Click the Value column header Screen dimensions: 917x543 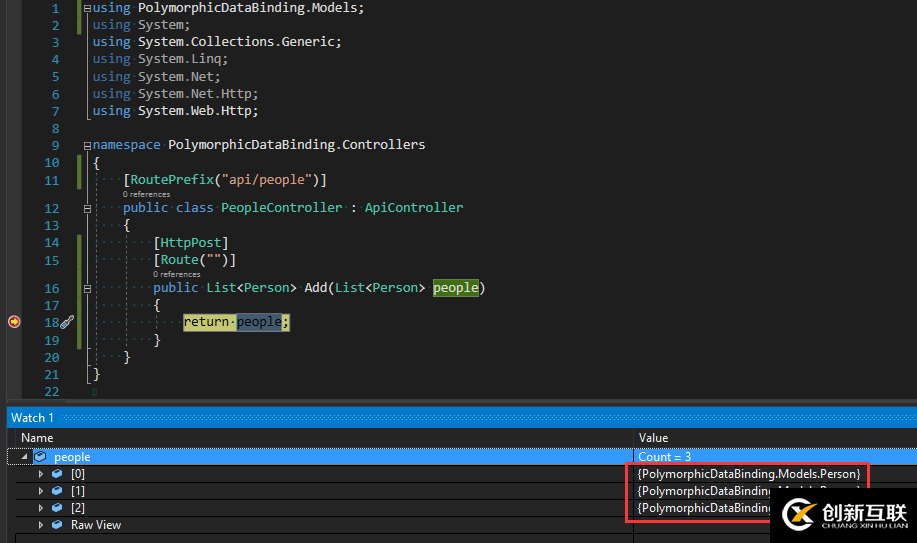pyautogui.click(x=653, y=438)
